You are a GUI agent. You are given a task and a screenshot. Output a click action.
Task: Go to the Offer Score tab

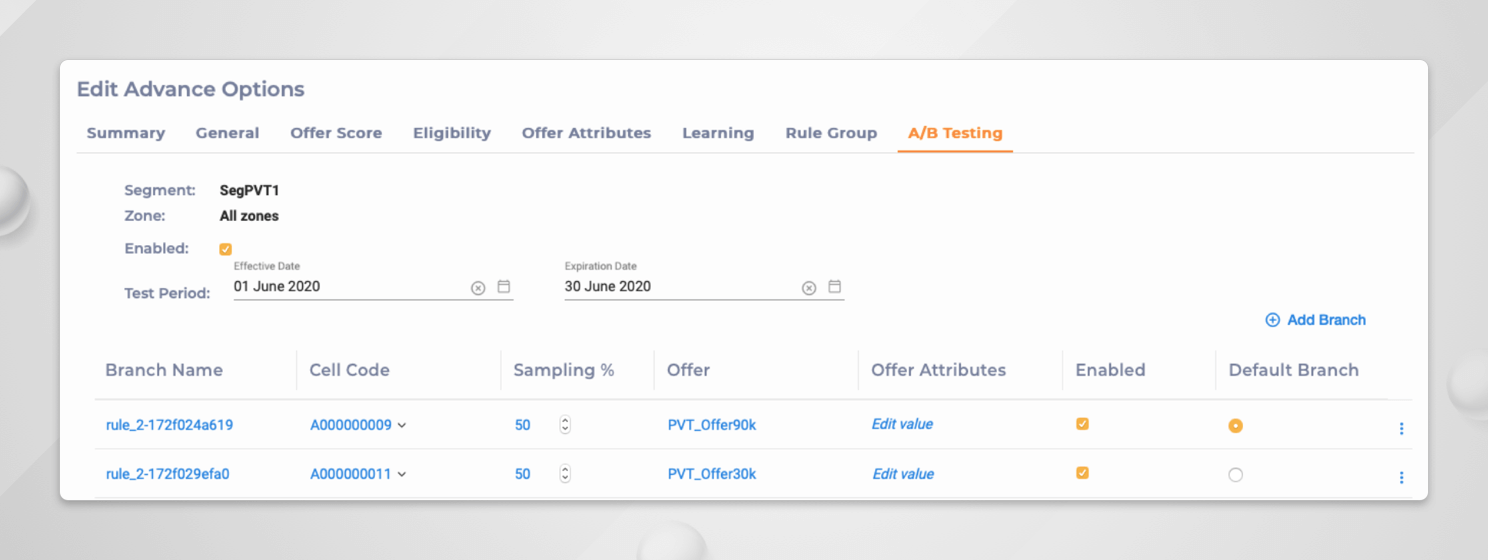click(x=336, y=133)
